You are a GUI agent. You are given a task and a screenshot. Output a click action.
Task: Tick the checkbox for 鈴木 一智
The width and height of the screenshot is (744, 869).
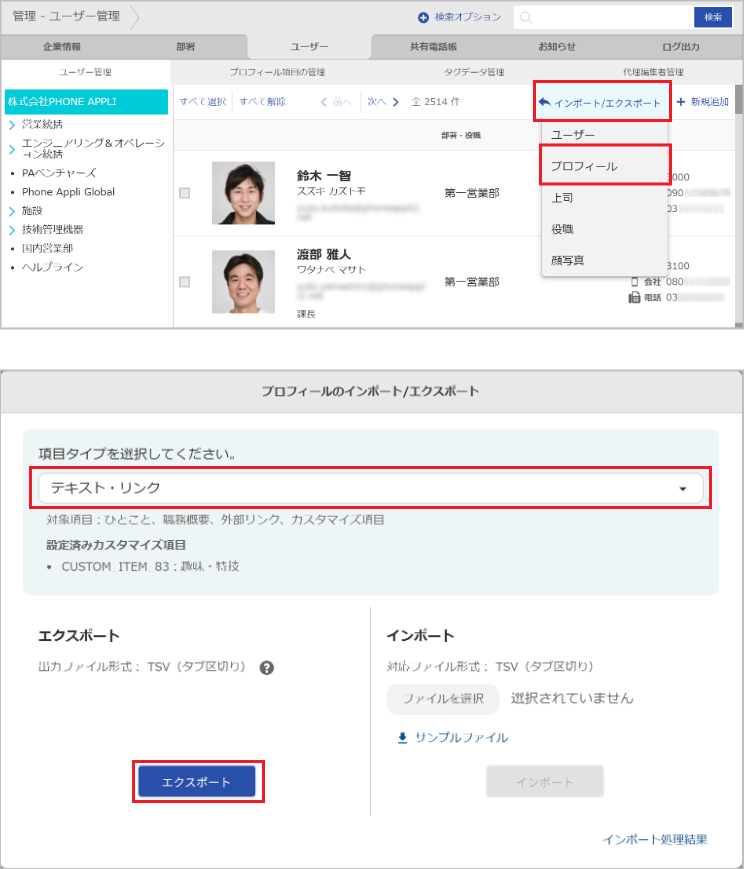[185, 193]
